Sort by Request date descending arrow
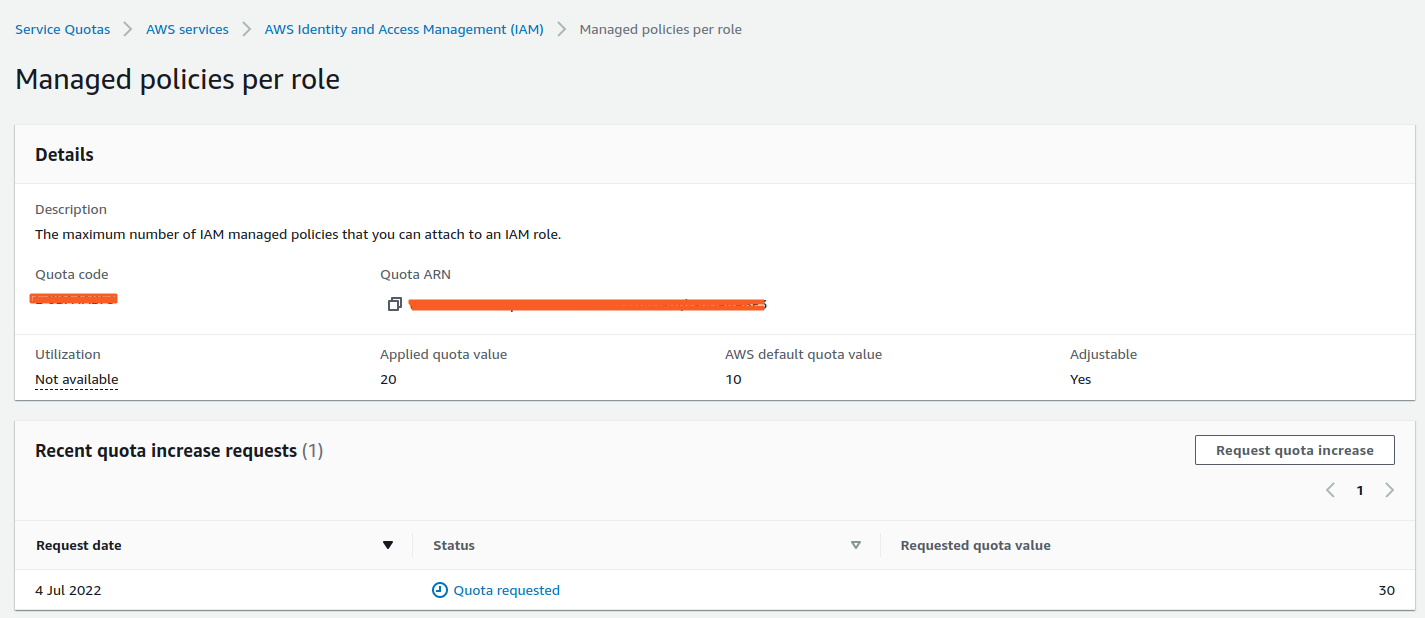The width and height of the screenshot is (1425, 618). point(388,545)
